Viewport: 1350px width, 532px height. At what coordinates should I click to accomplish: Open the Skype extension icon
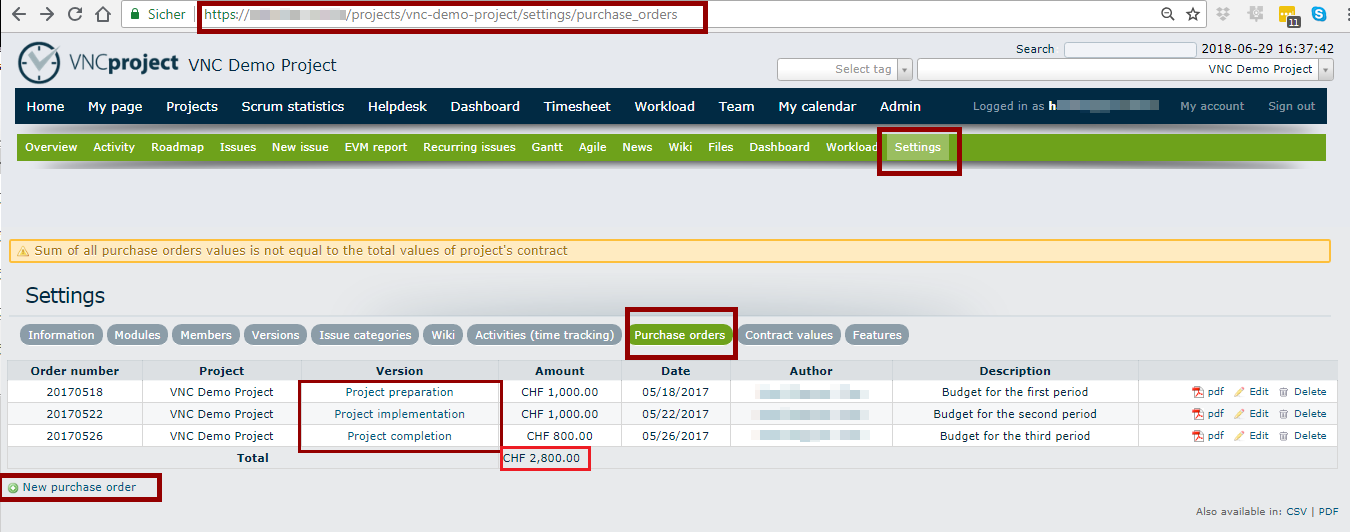click(1319, 14)
